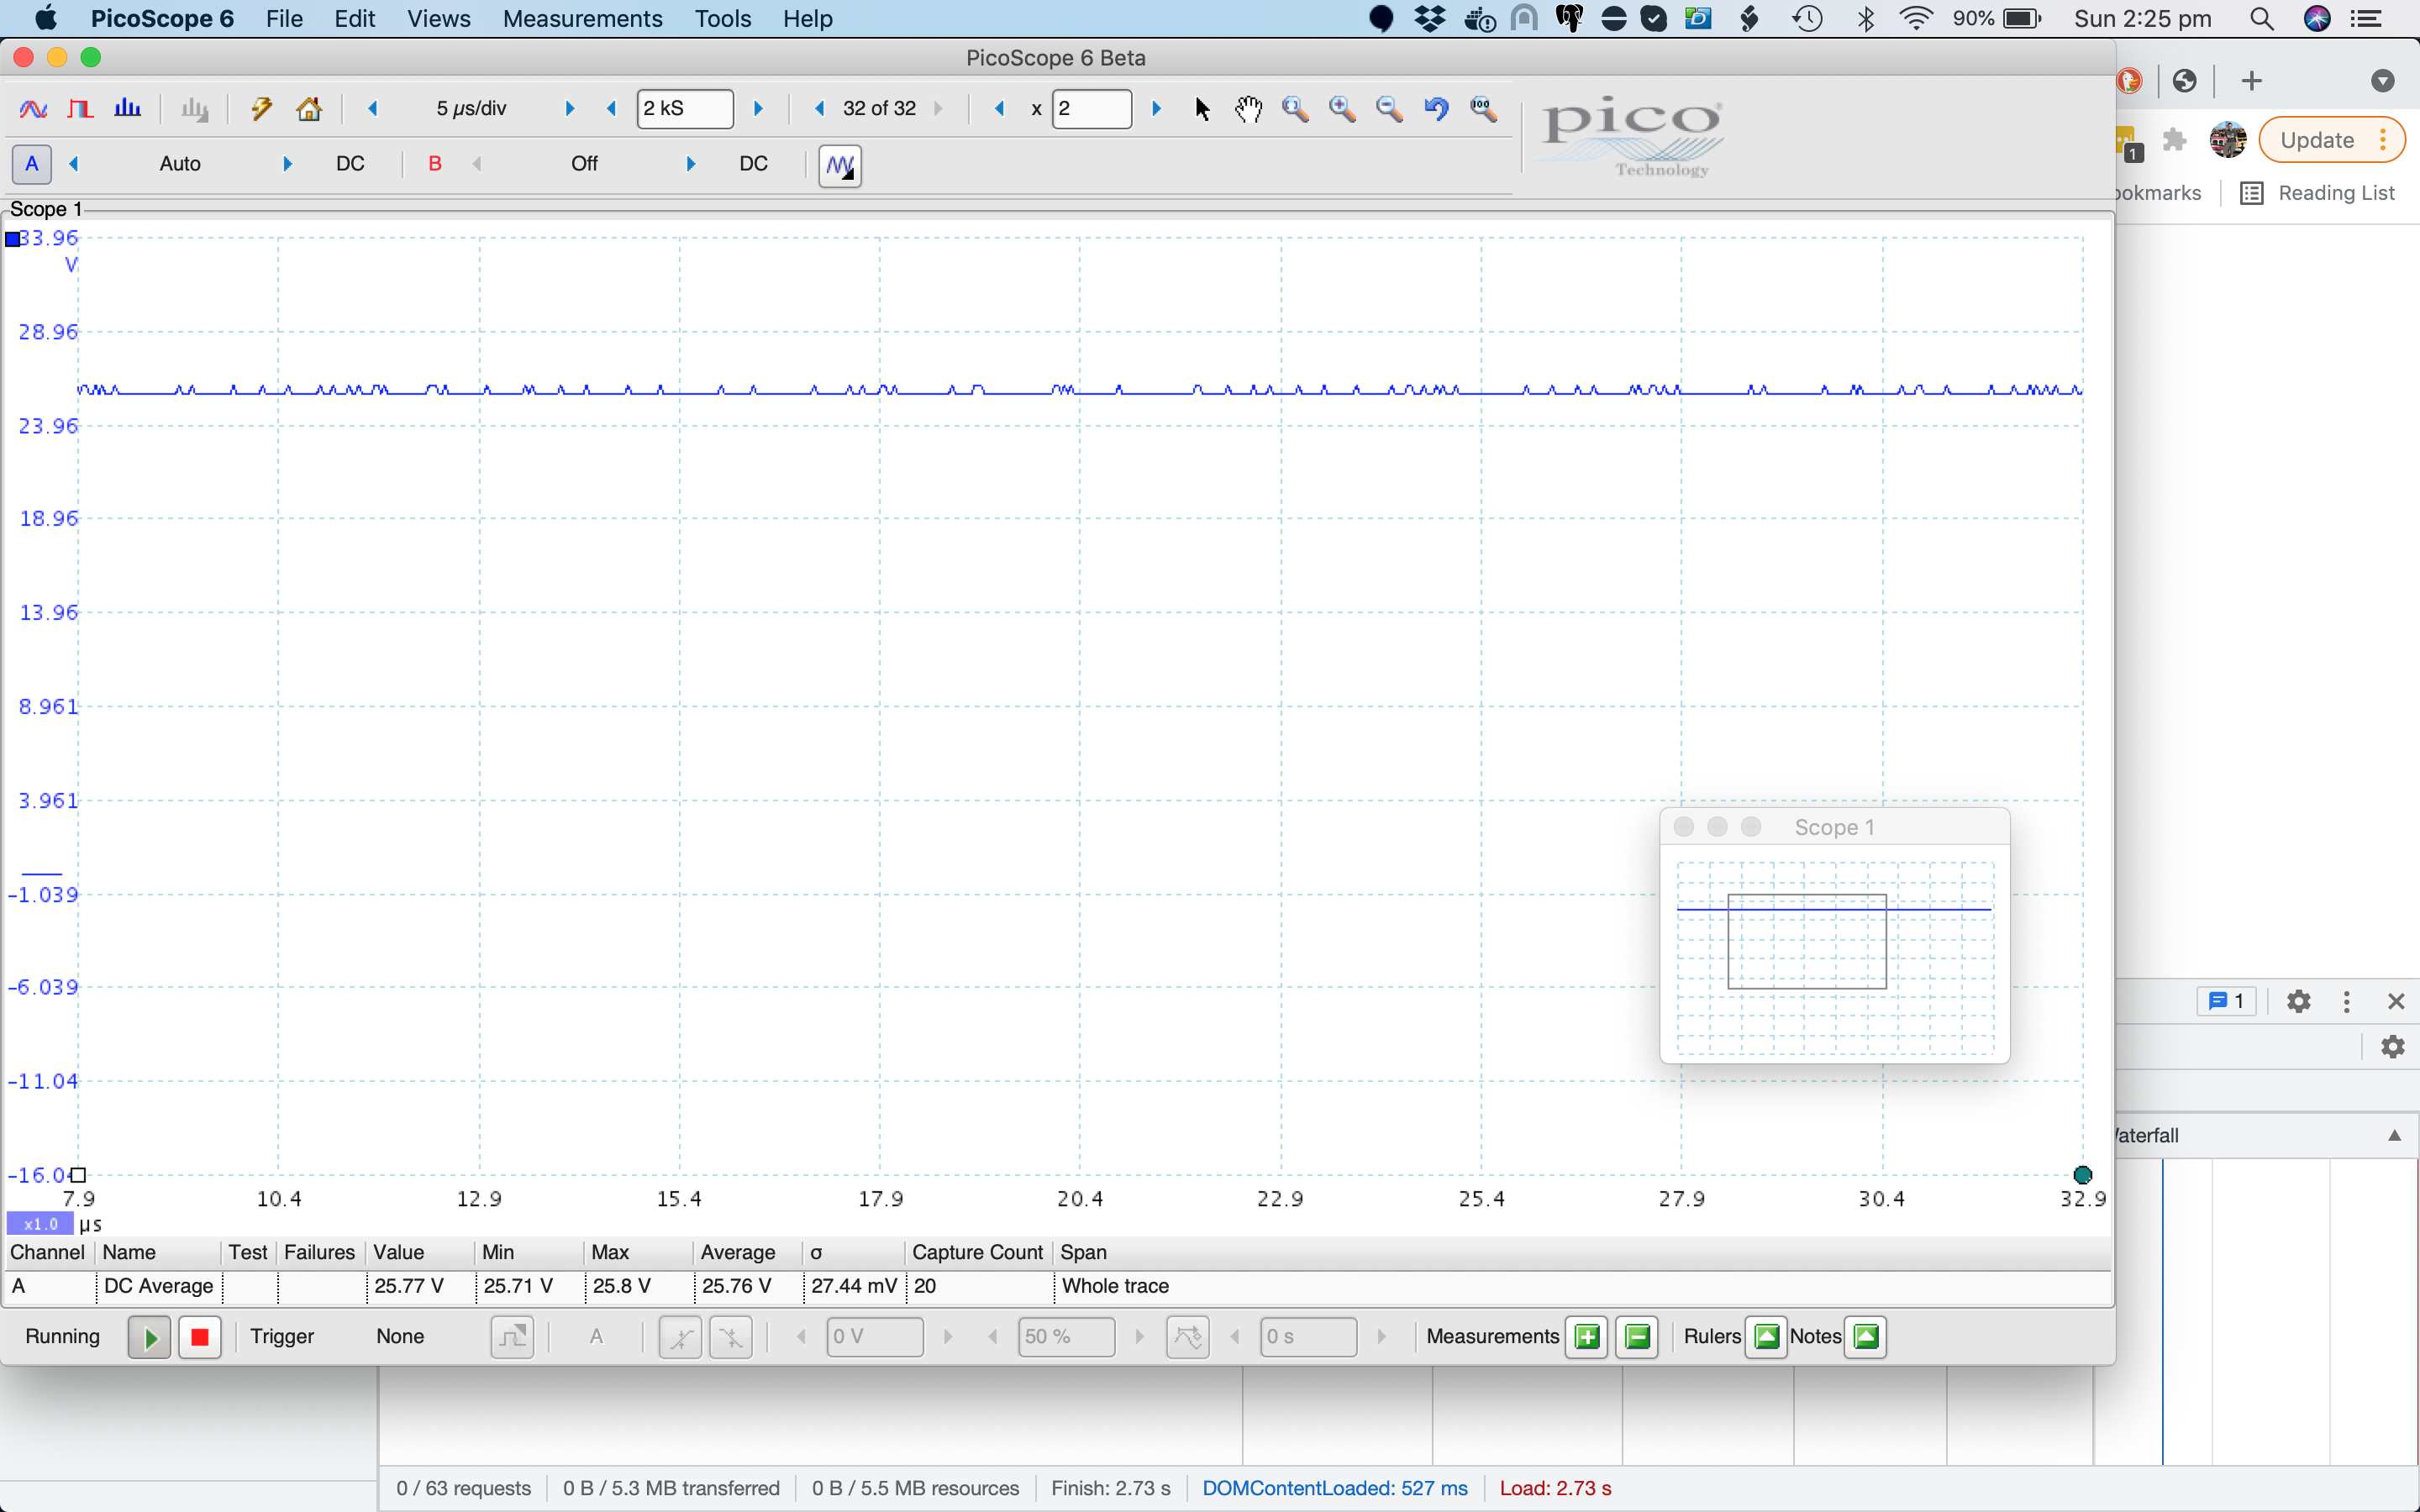Open the File menu

click(x=284, y=19)
